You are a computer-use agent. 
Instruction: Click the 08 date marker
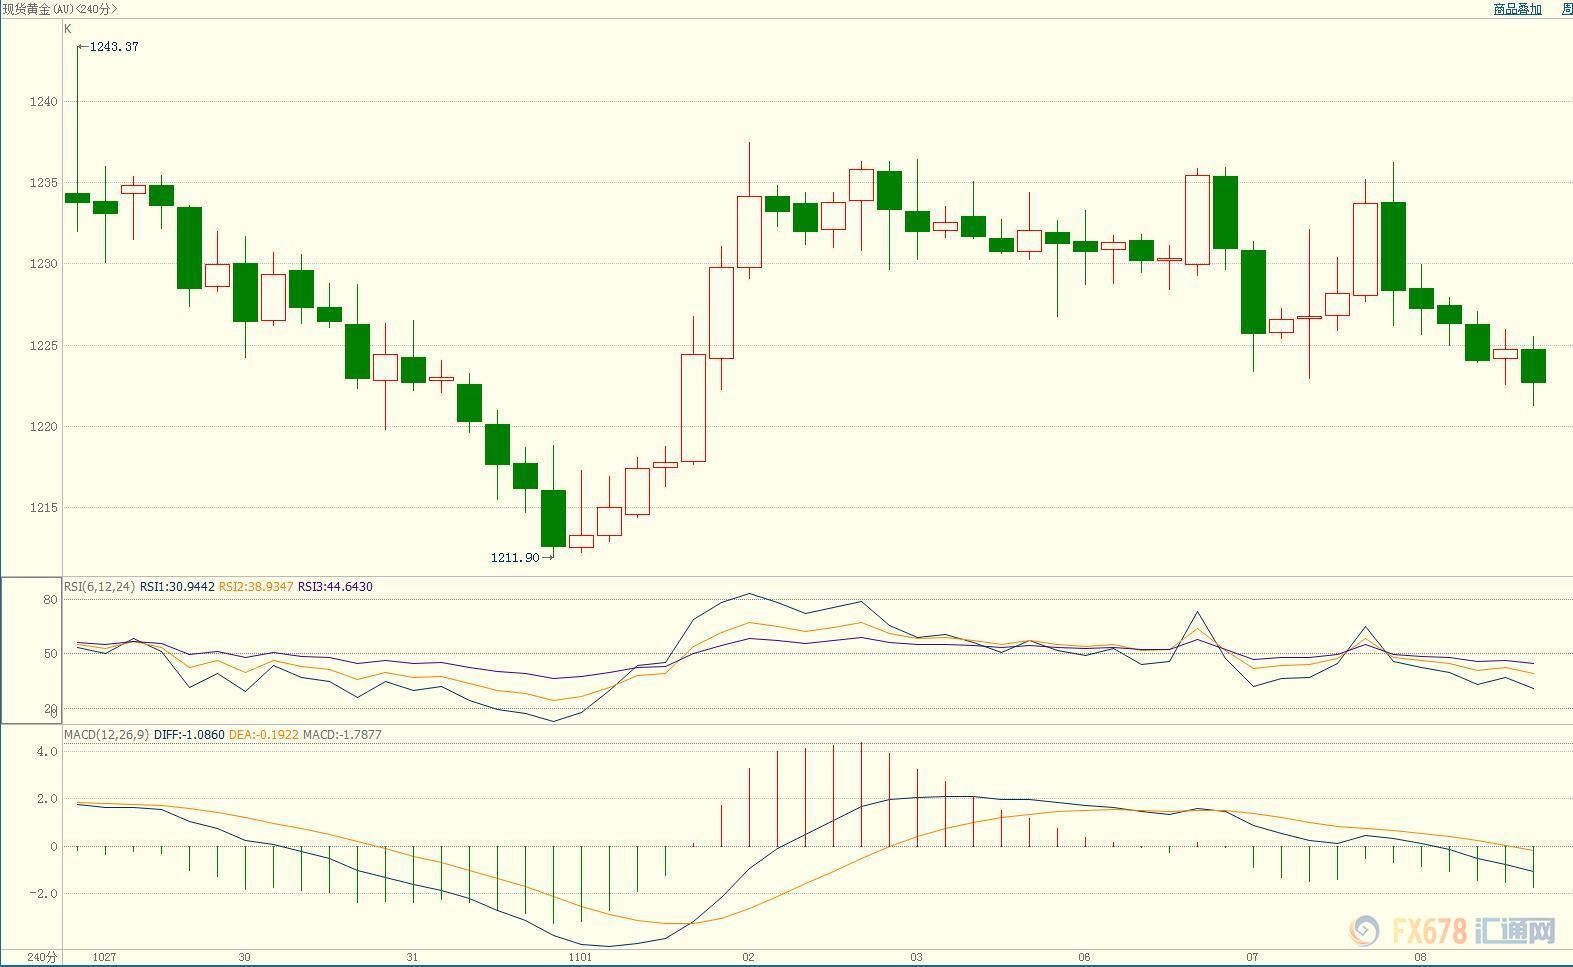point(1420,957)
